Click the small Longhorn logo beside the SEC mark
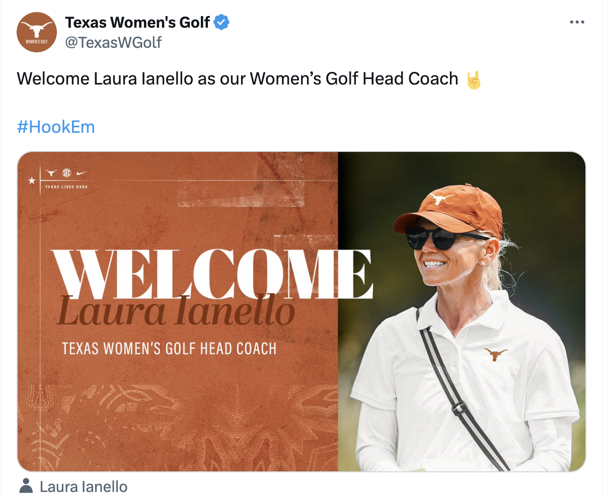The height and width of the screenshot is (500, 603). pos(51,173)
